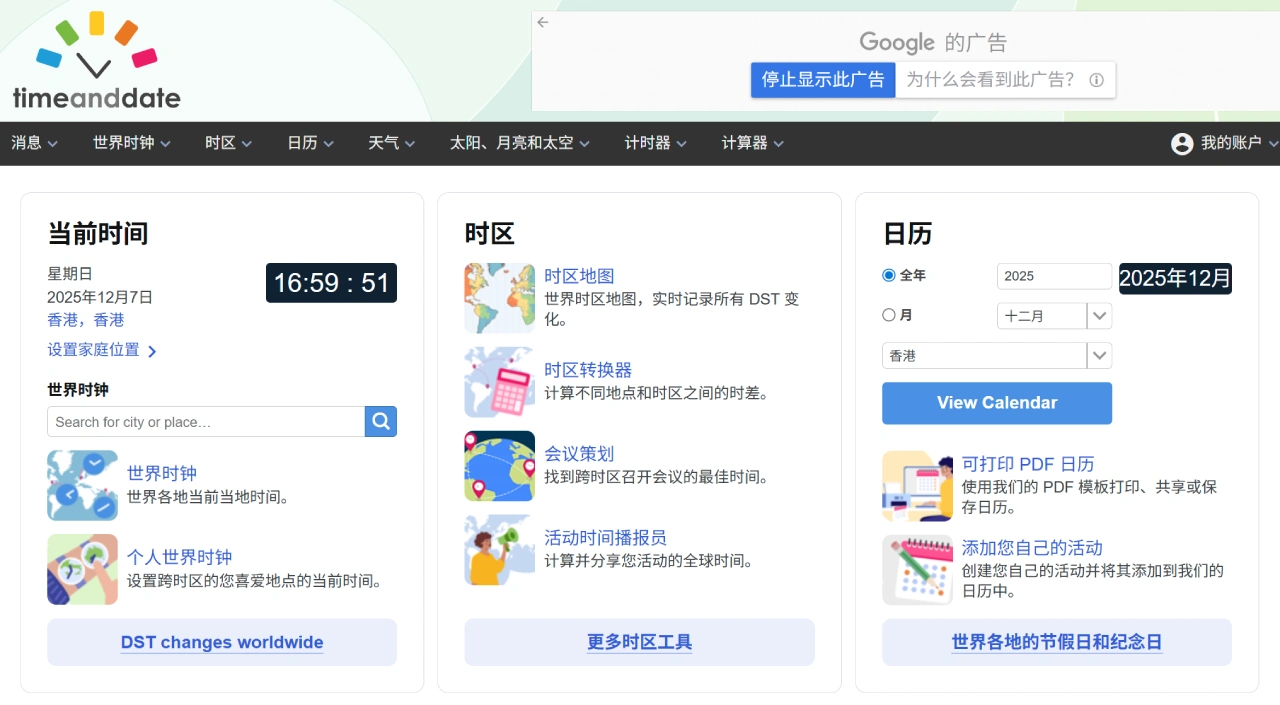This screenshot has height=705, width=1280.
Task: Click the personal world clock wristwatch icon
Action: point(82,569)
